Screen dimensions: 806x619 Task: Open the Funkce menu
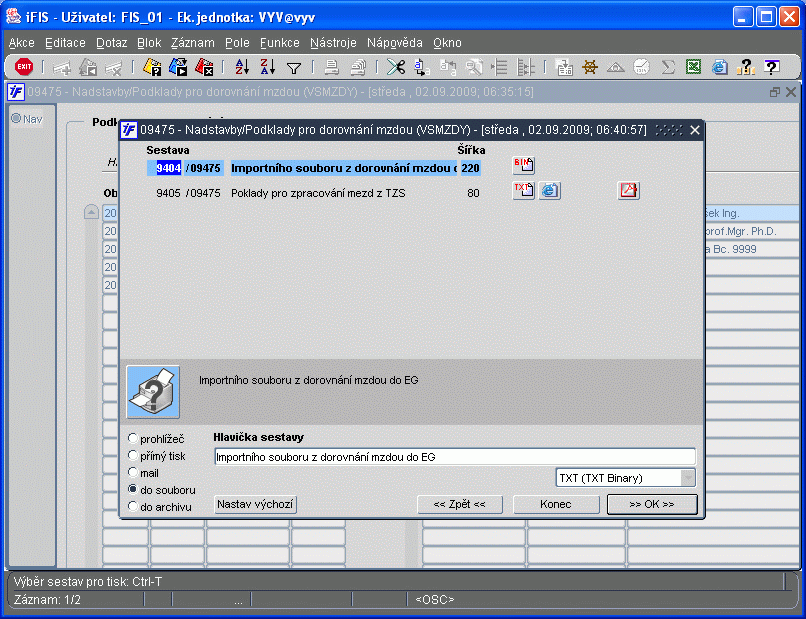coord(280,43)
